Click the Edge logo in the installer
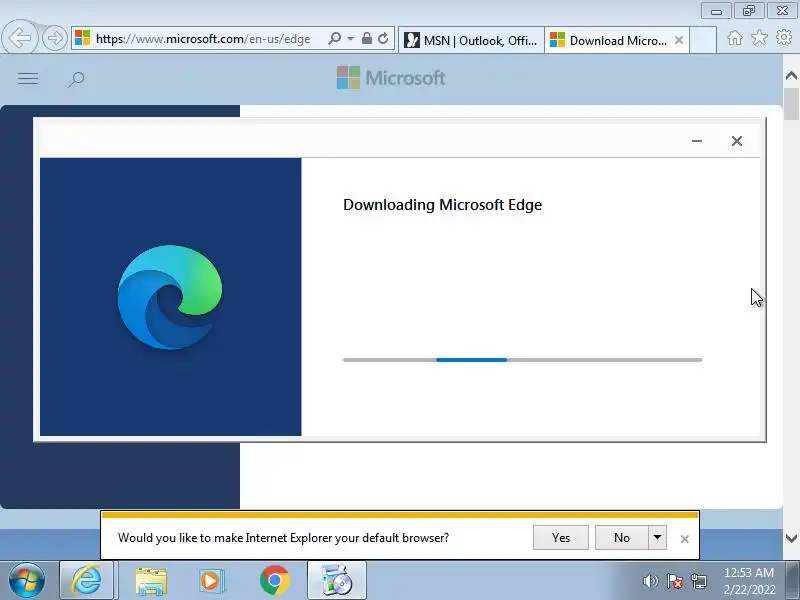 tap(170, 297)
